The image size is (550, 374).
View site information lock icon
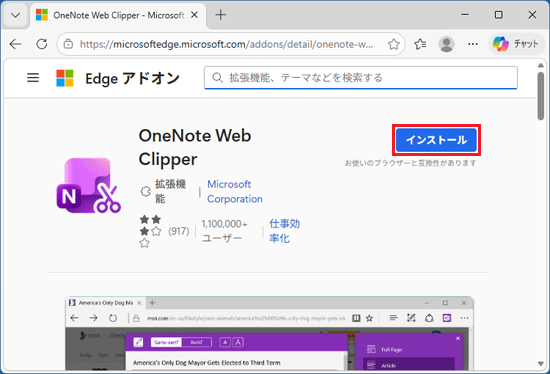click(x=68, y=44)
